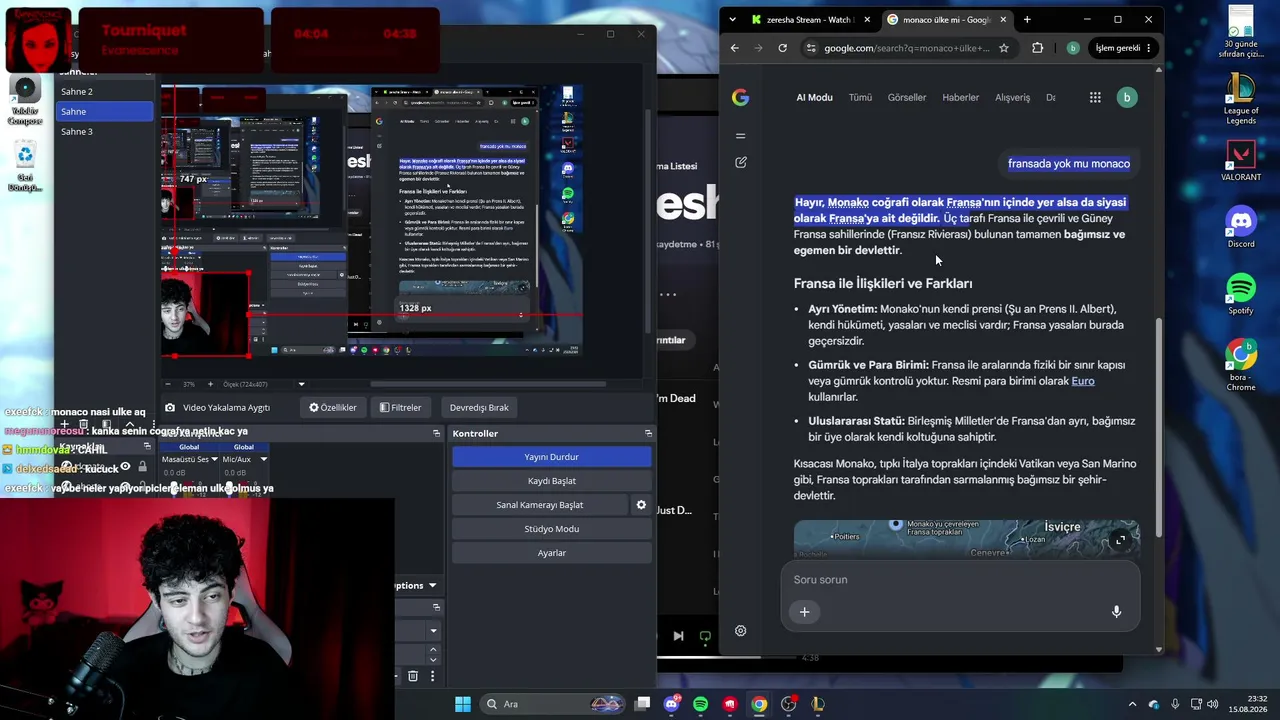This screenshot has height=720, width=1280.
Task: Show hidden system tray icons
Action: (x=1132, y=704)
